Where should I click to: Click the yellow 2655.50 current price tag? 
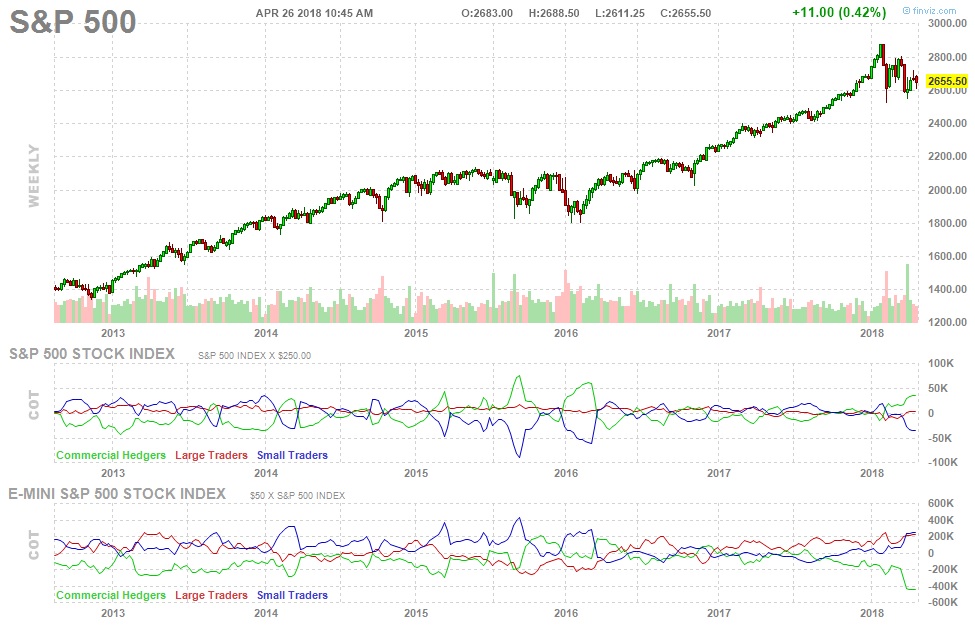947,81
